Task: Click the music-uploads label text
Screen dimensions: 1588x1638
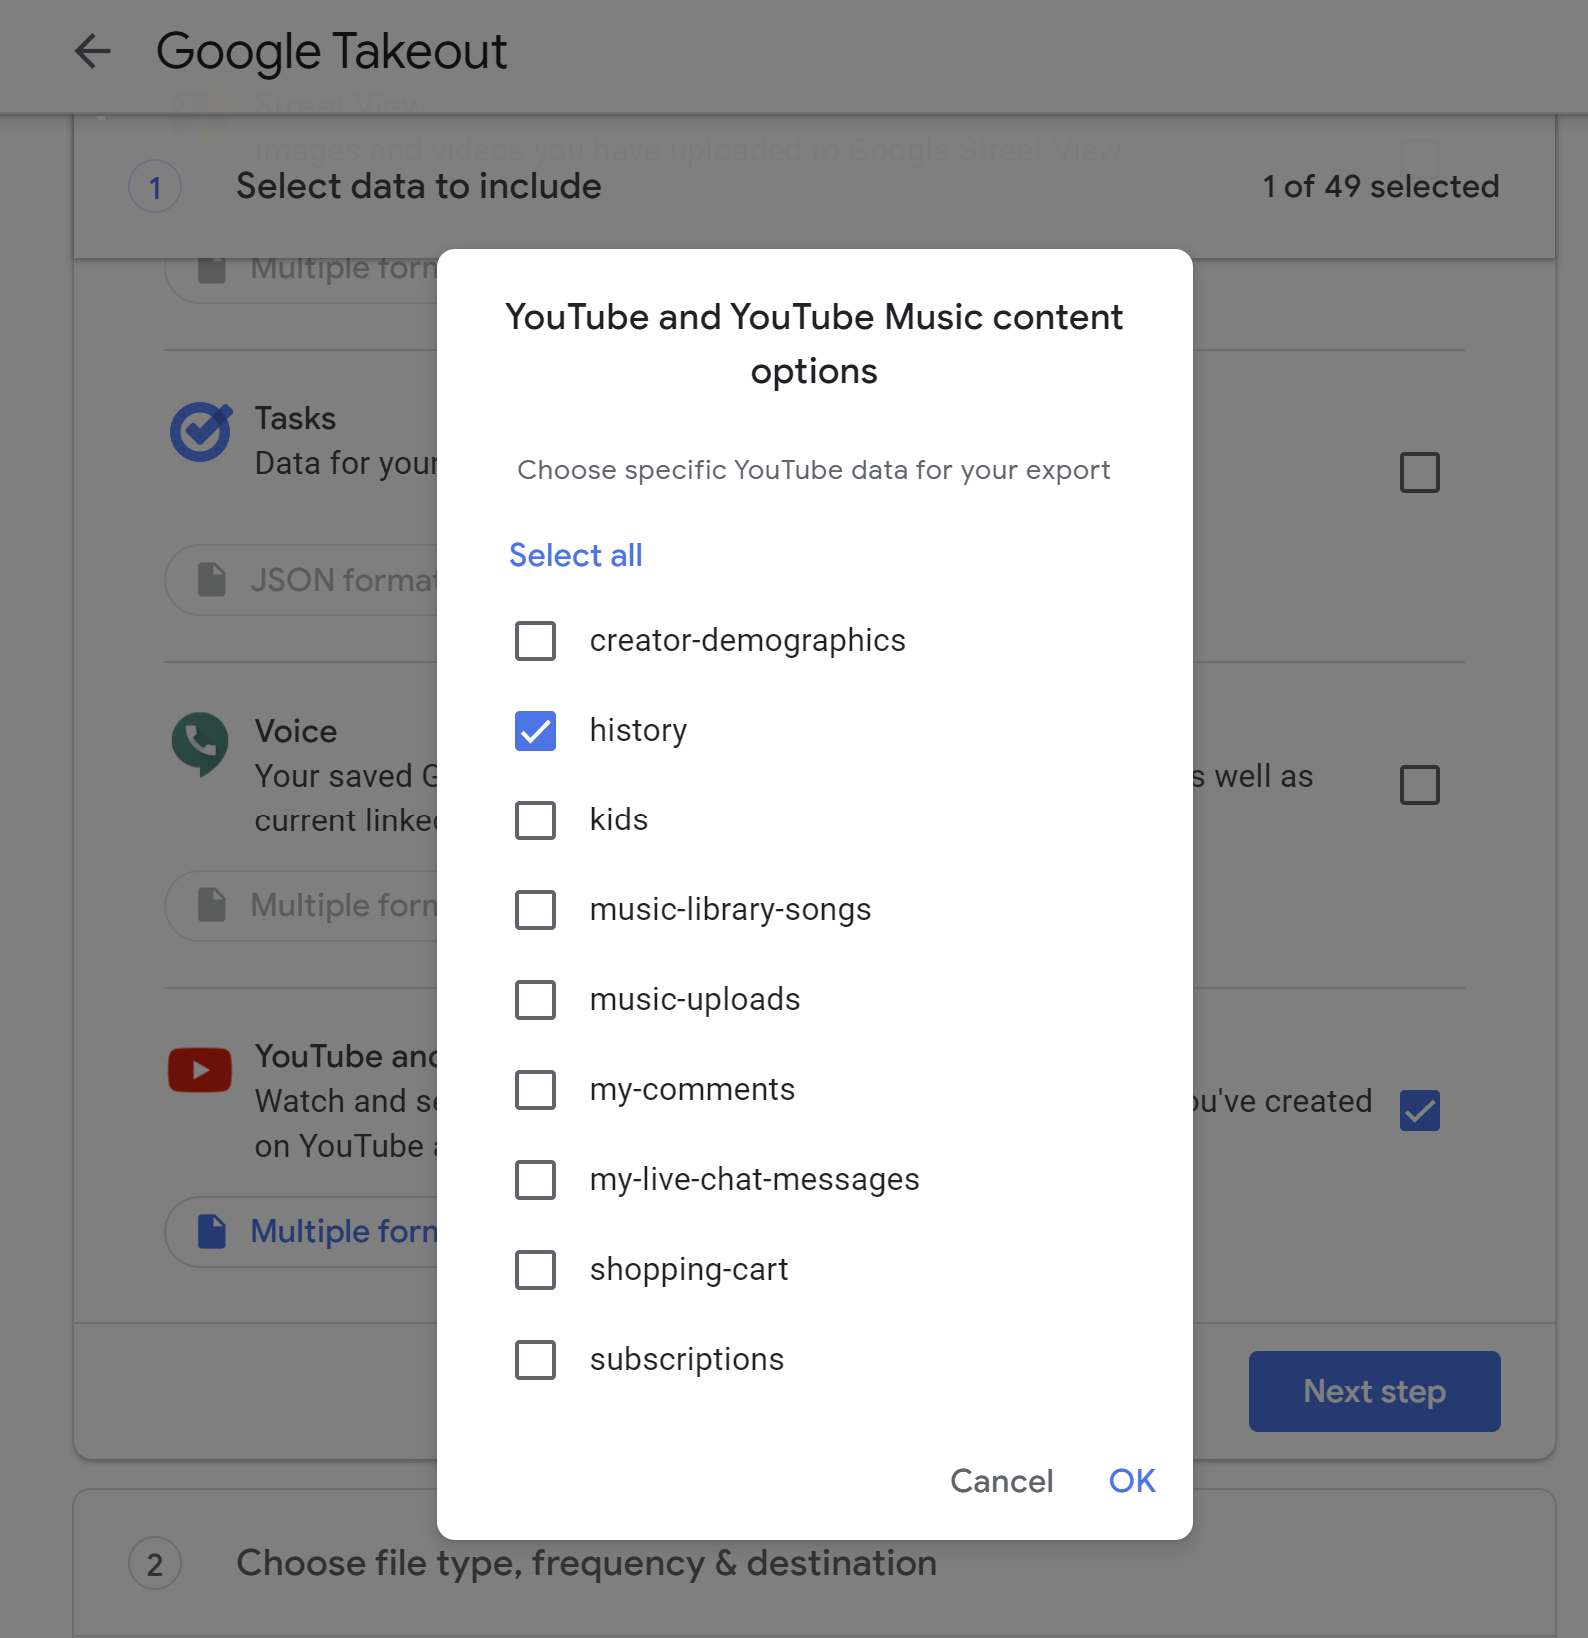Action: 695,1000
